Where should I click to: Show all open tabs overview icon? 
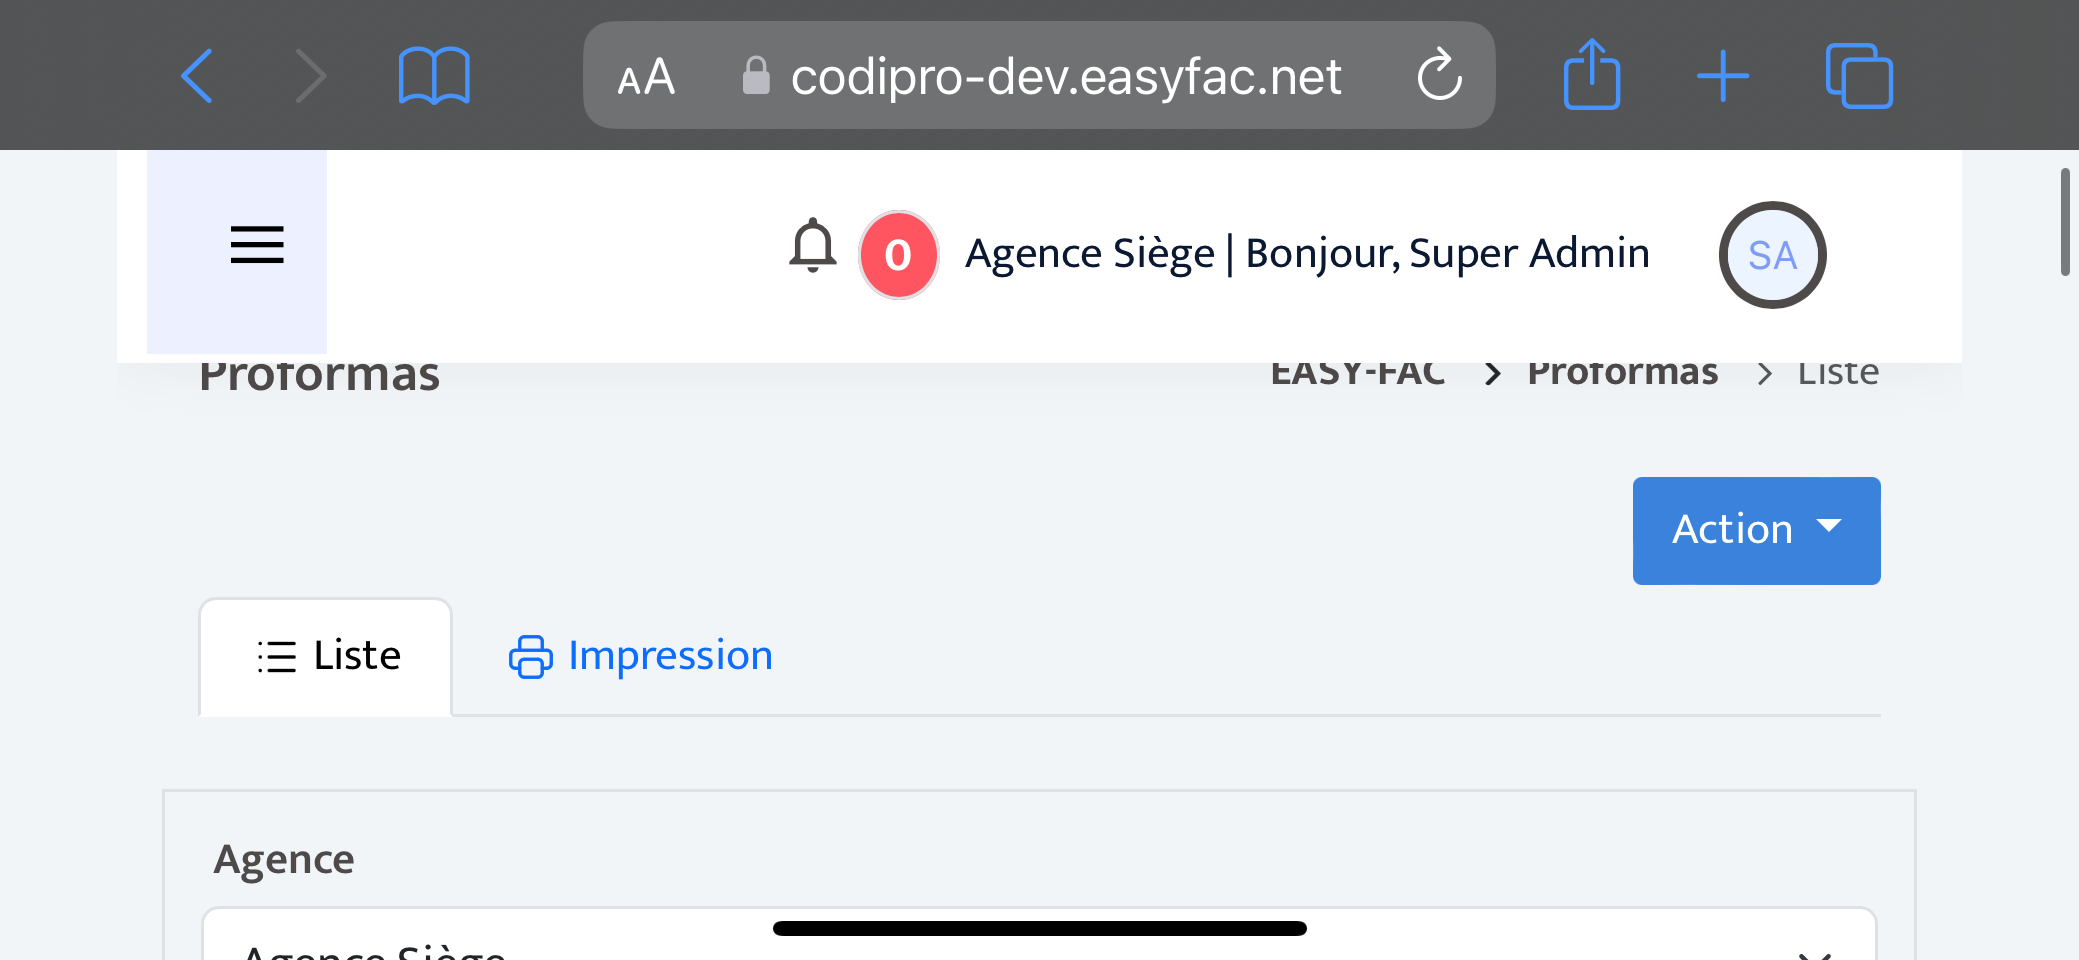tap(1858, 76)
